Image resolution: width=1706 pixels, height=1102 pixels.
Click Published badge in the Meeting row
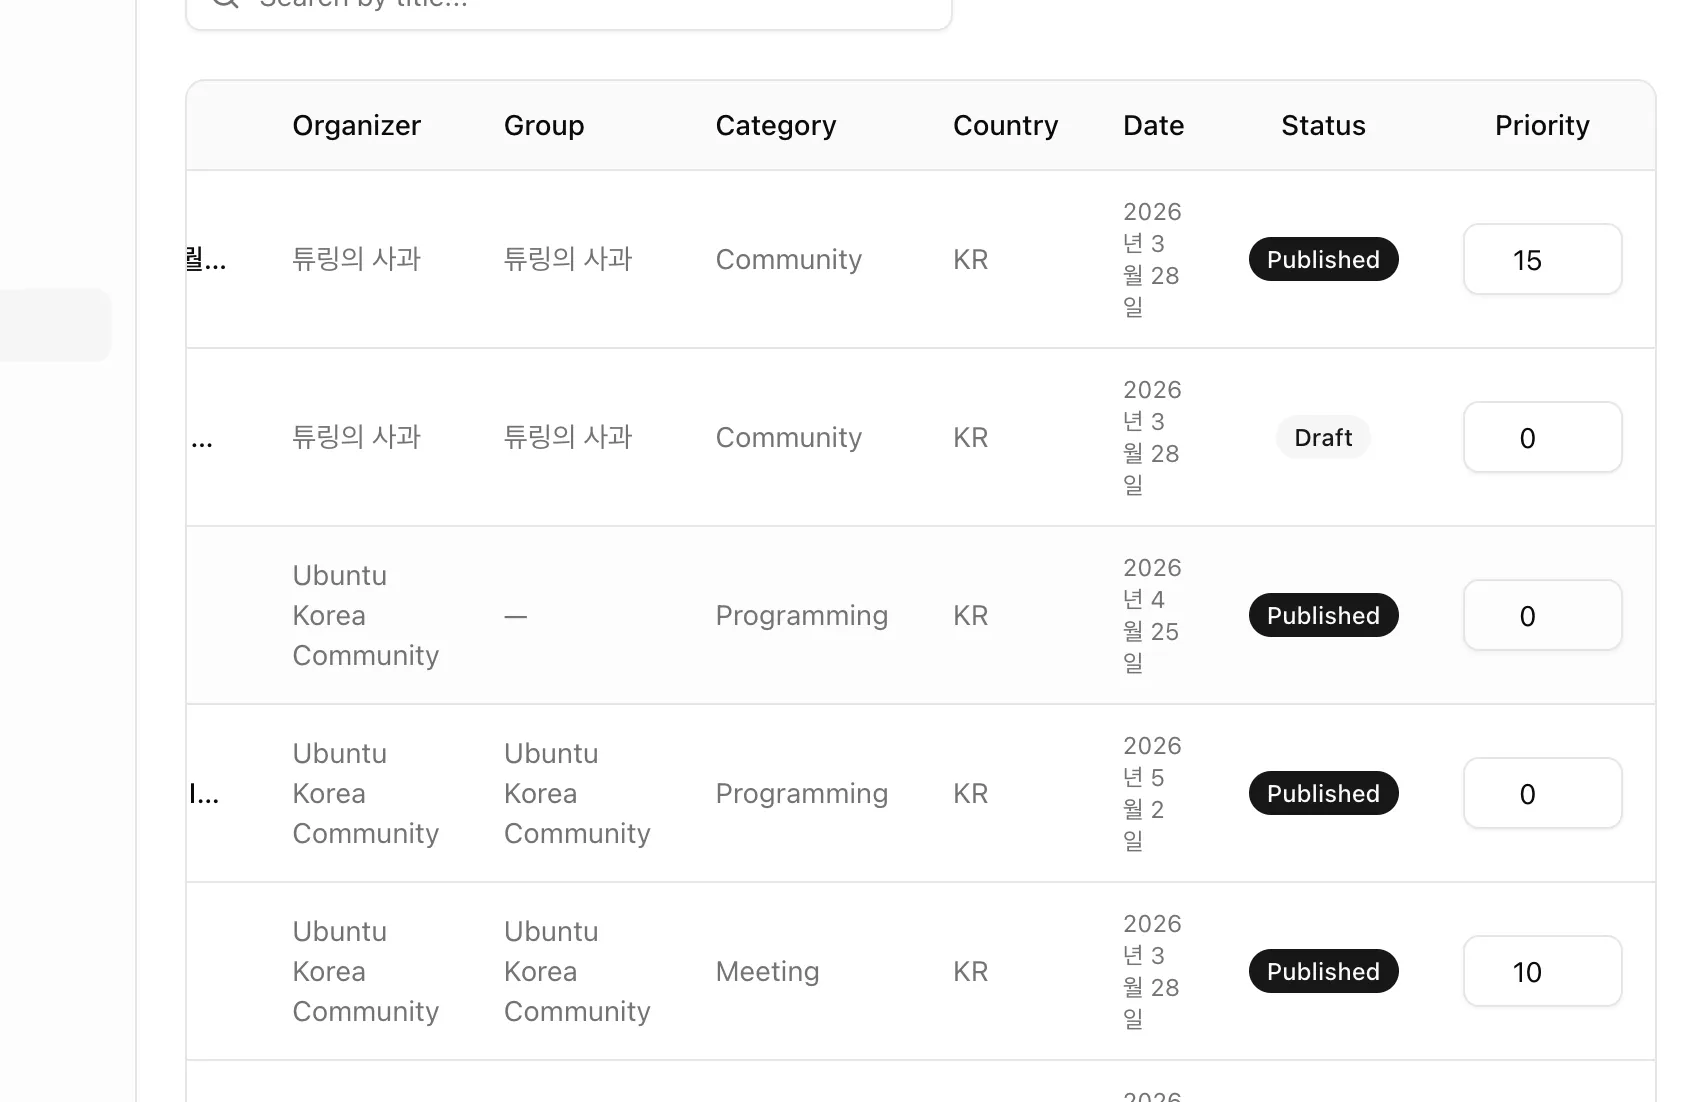(1322, 972)
